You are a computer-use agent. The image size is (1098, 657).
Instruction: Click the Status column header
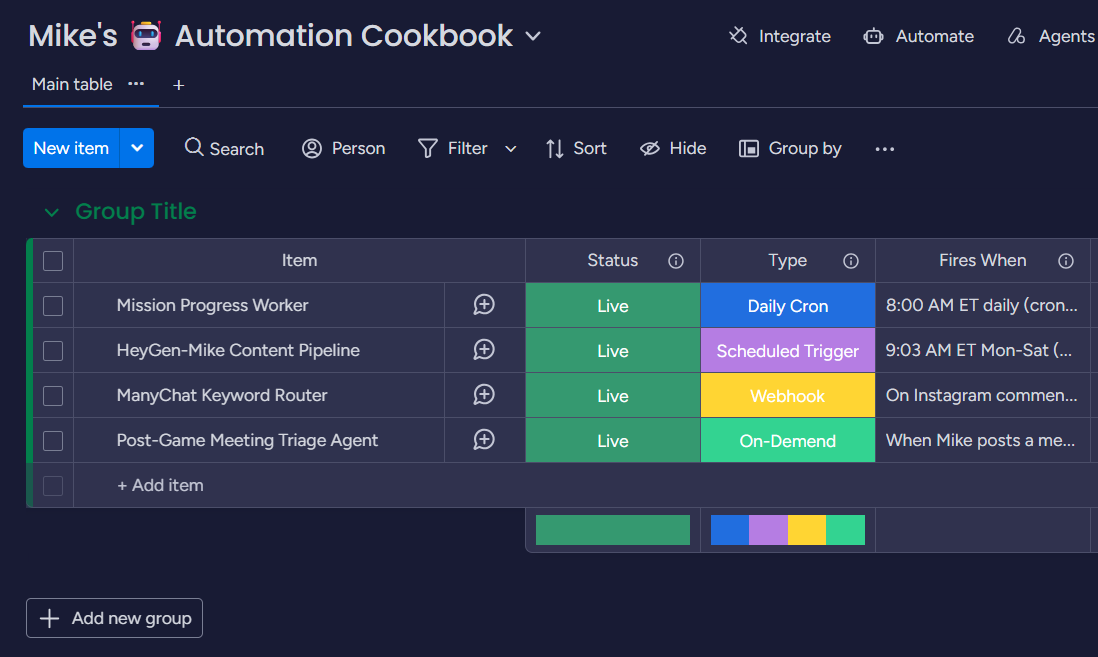pos(613,260)
